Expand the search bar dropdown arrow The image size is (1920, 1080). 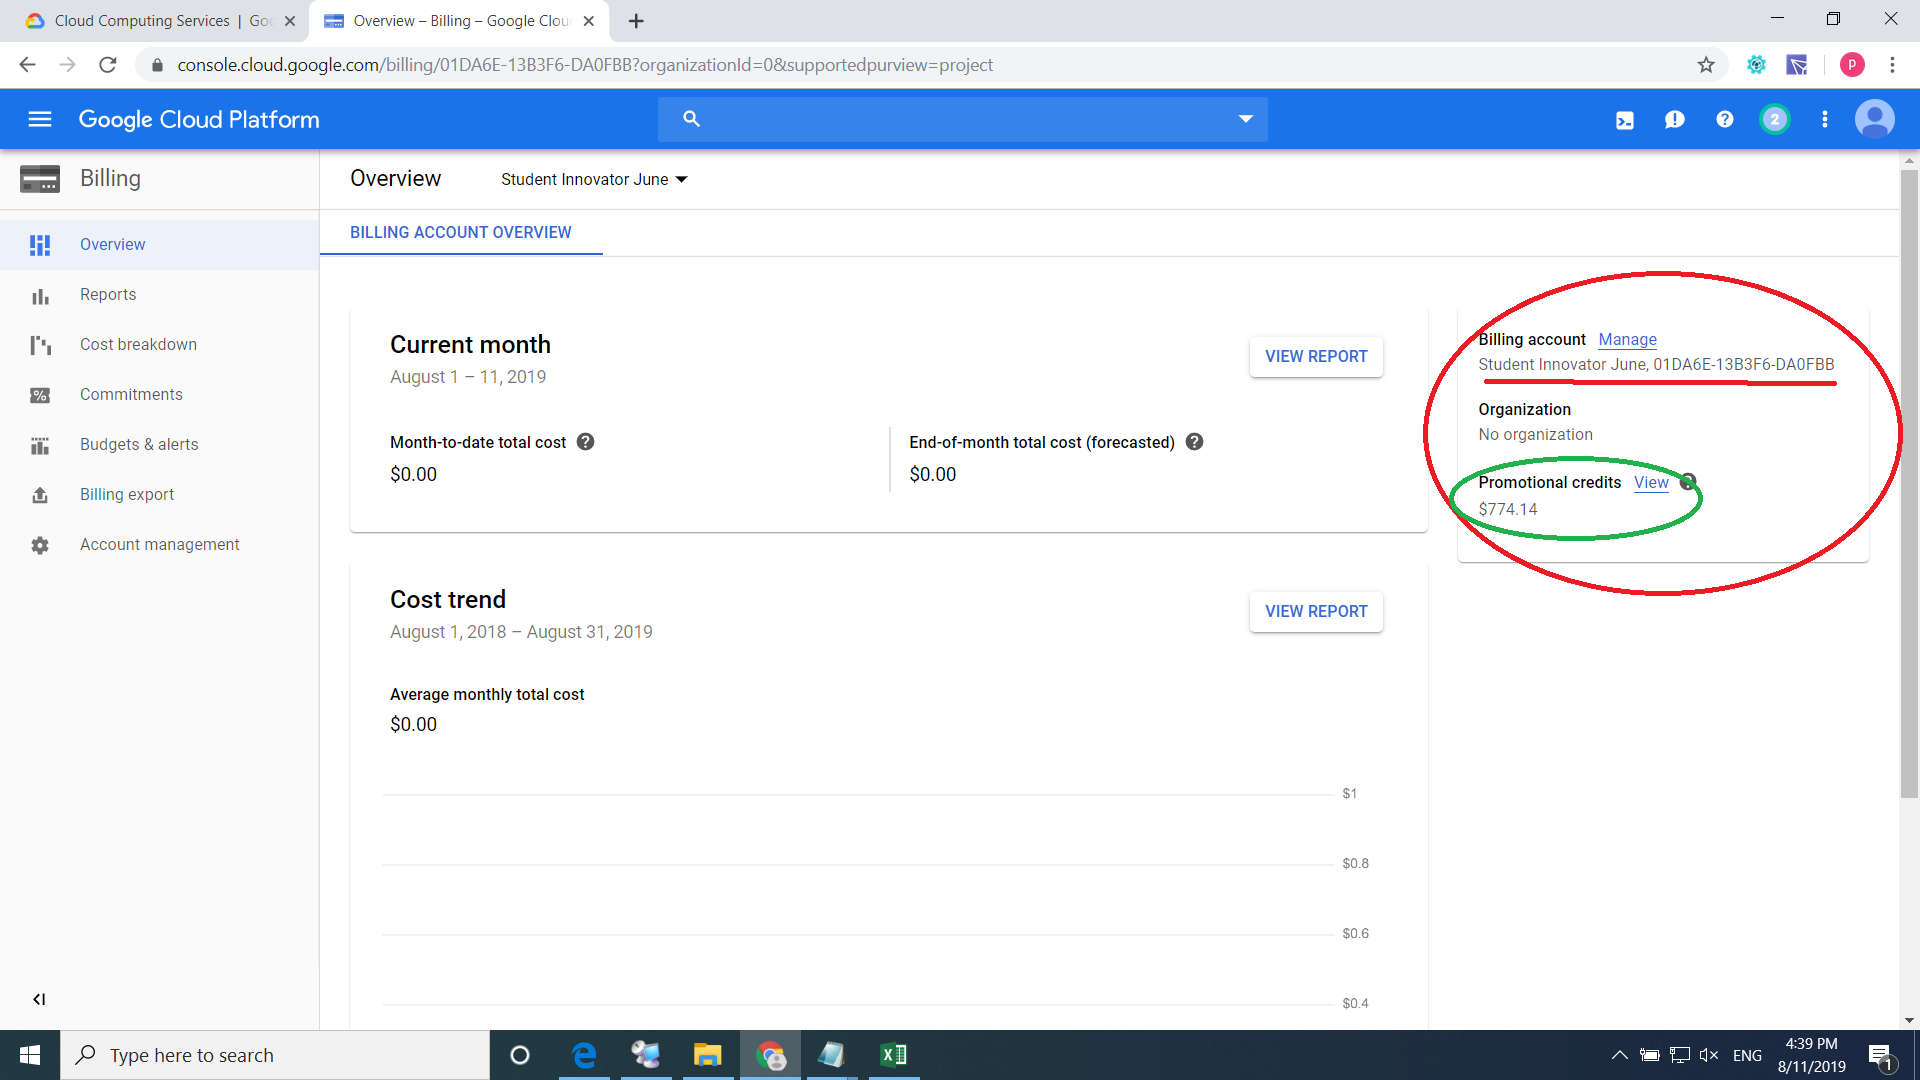pyautogui.click(x=1245, y=119)
